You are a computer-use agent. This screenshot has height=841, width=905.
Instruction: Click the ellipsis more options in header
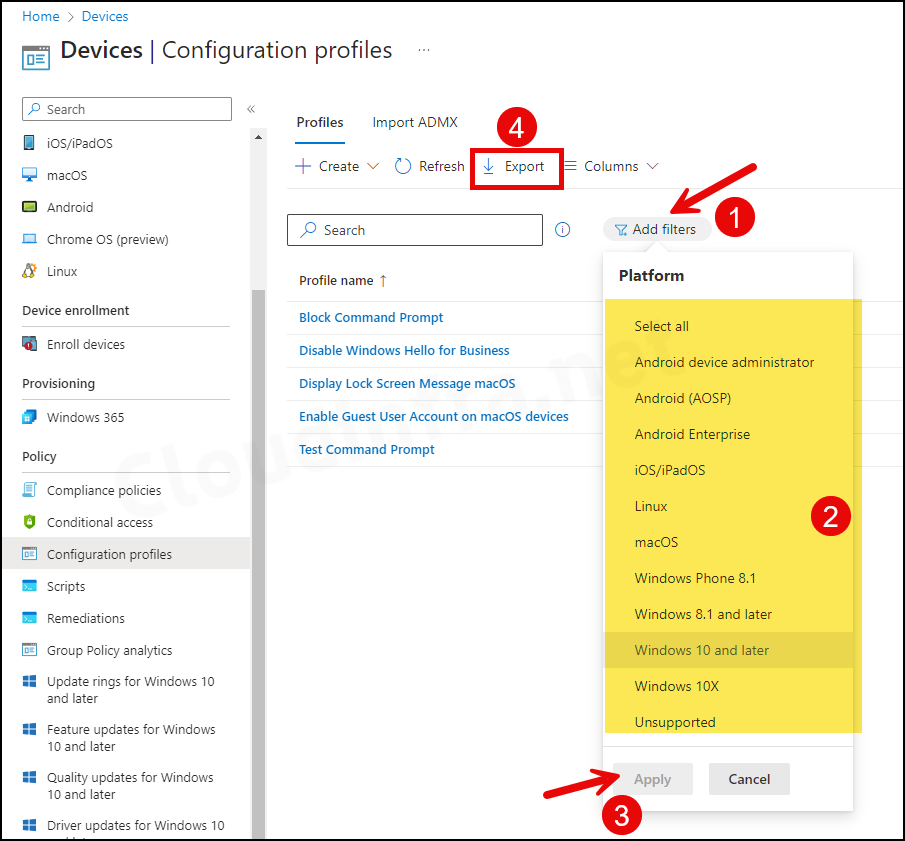424,50
